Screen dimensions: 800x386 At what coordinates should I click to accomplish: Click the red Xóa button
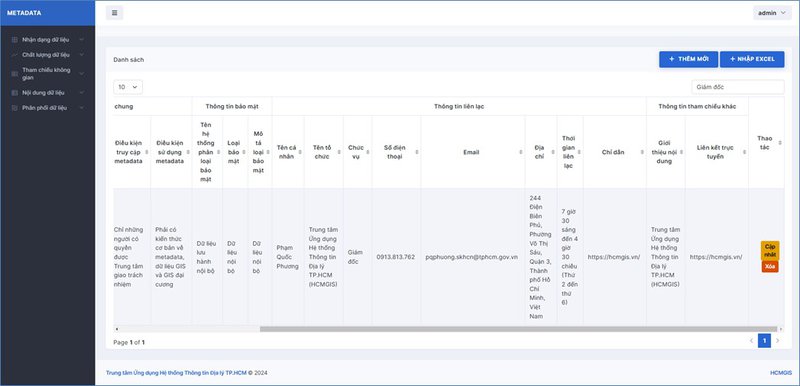pyautogui.click(x=770, y=267)
